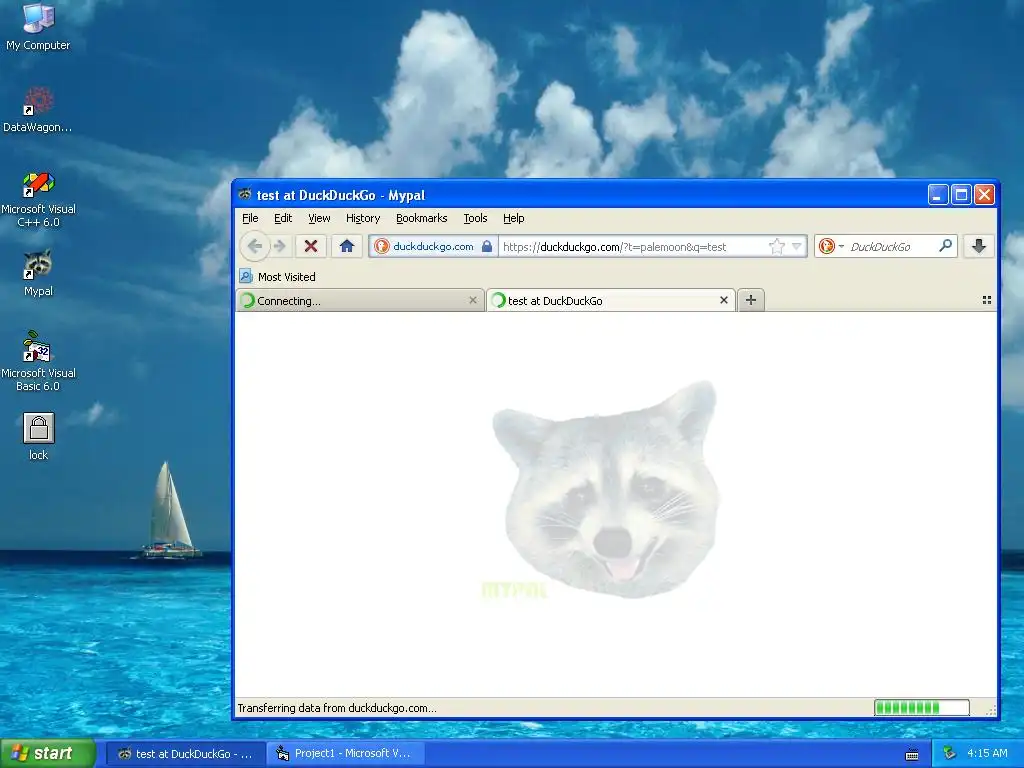1024x768 pixels.
Task: Open the History menu
Action: (363, 218)
